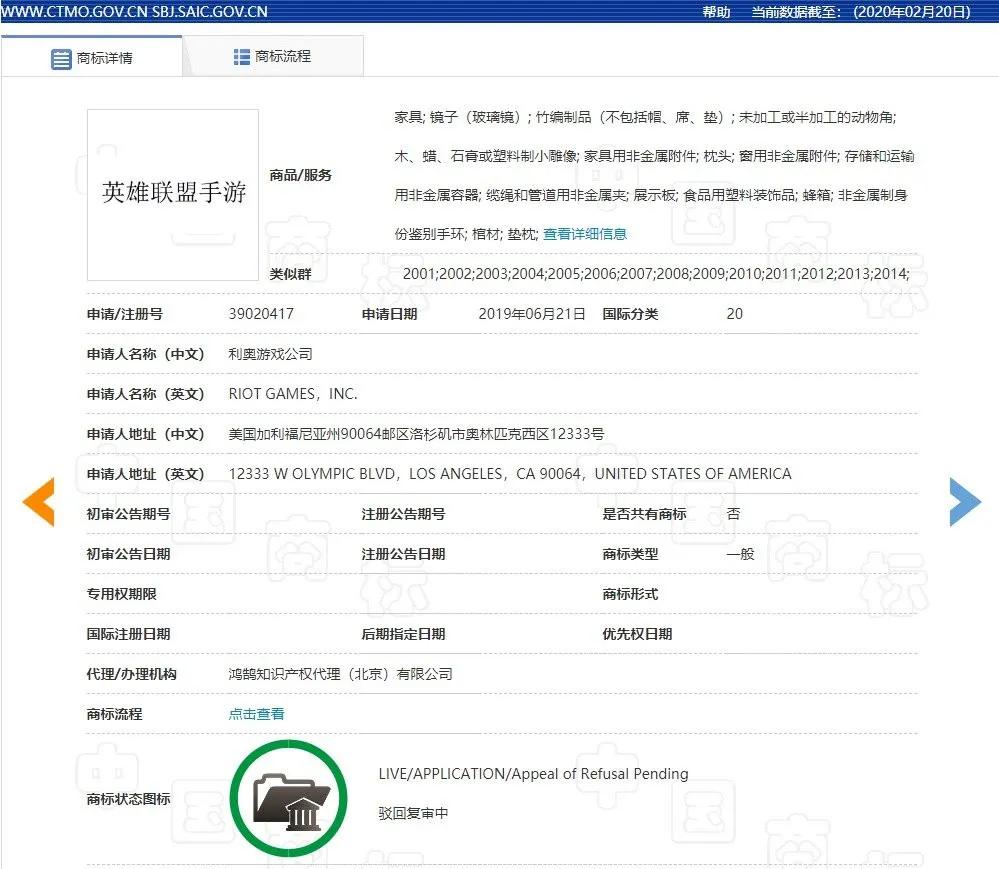The width and height of the screenshot is (999, 869).
Task: Click the document icon on 商标详情 tab
Action: 61,57
